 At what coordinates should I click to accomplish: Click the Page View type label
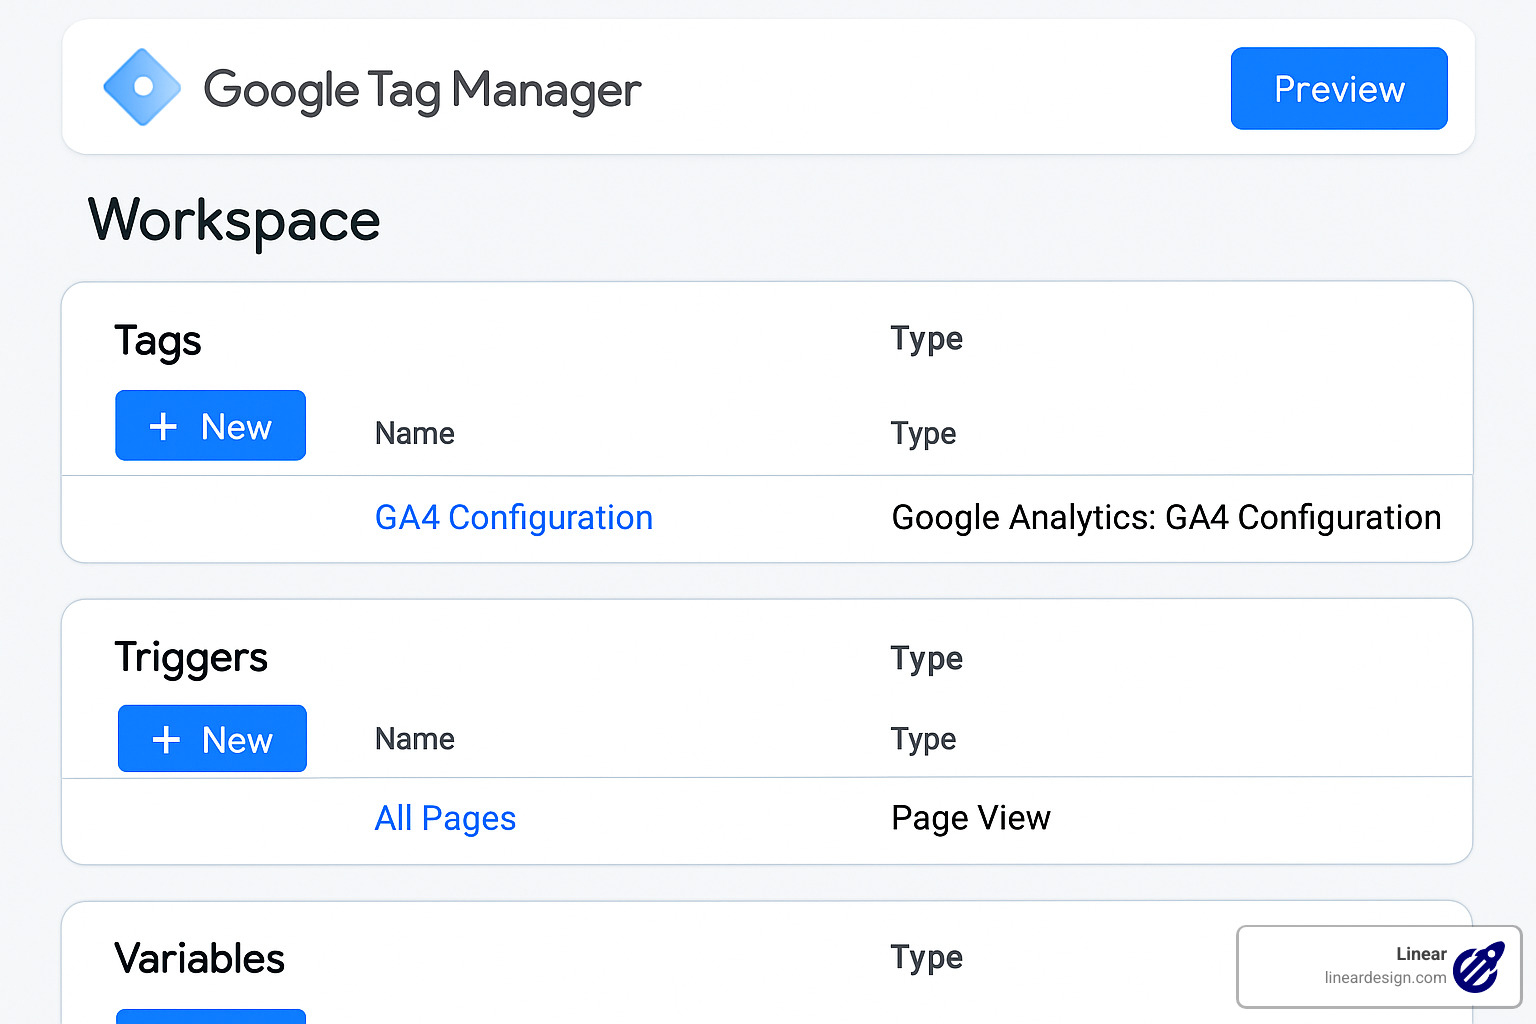tap(970, 817)
